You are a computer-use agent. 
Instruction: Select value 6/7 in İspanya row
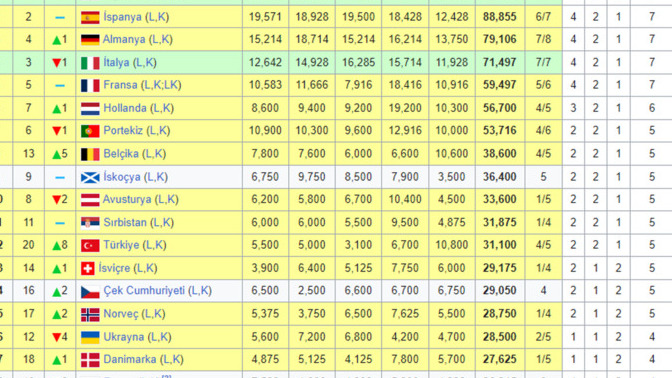pos(543,17)
